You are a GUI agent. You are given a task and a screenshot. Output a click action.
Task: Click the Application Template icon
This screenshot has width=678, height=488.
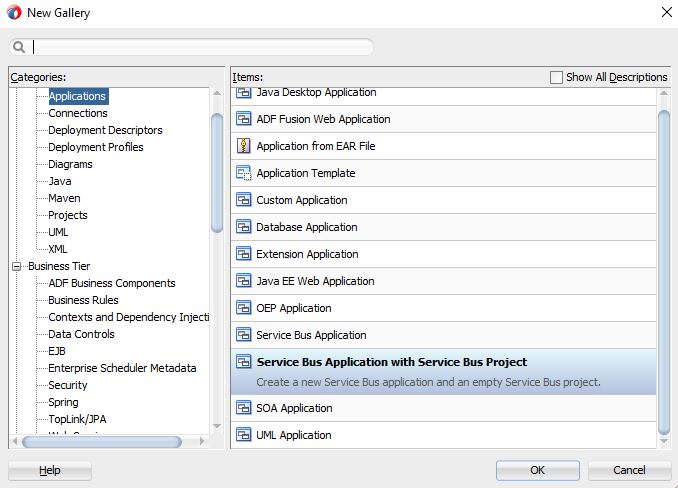pyautogui.click(x=243, y=173)
